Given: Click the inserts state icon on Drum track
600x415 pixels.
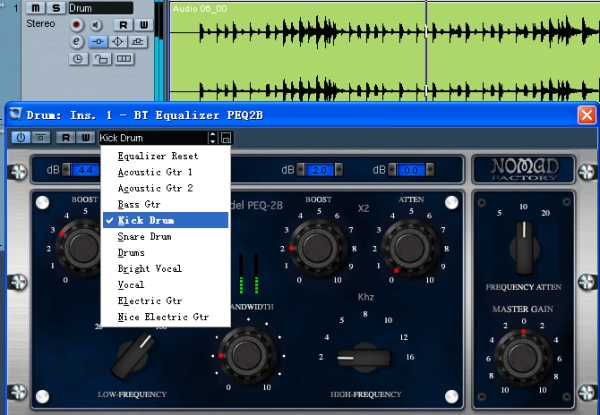Looking at the screenshot, I should click(x=98, y=42).
